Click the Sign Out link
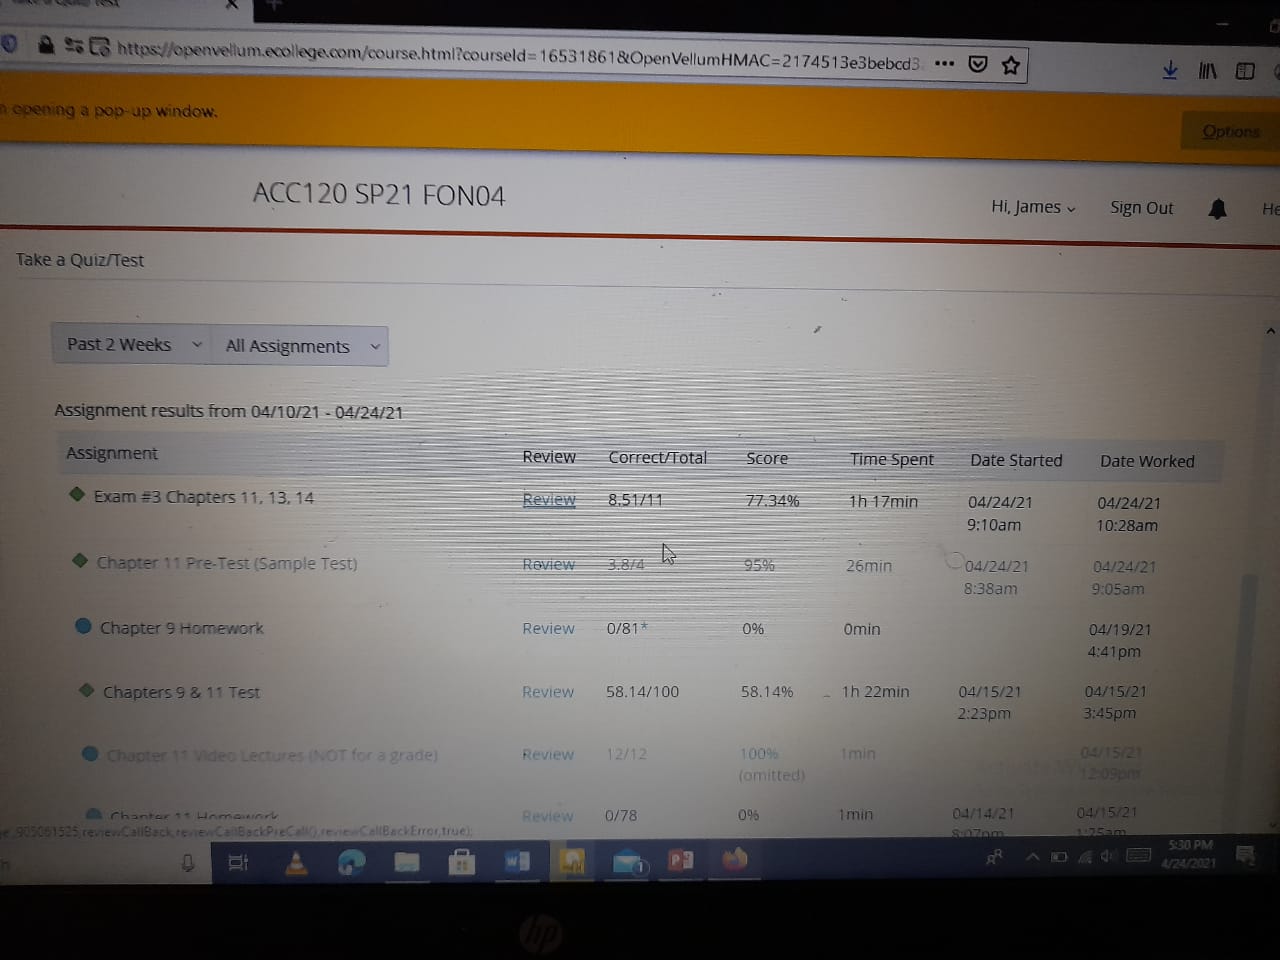This screenshot has width=1280, height=960. point(1141,208)
